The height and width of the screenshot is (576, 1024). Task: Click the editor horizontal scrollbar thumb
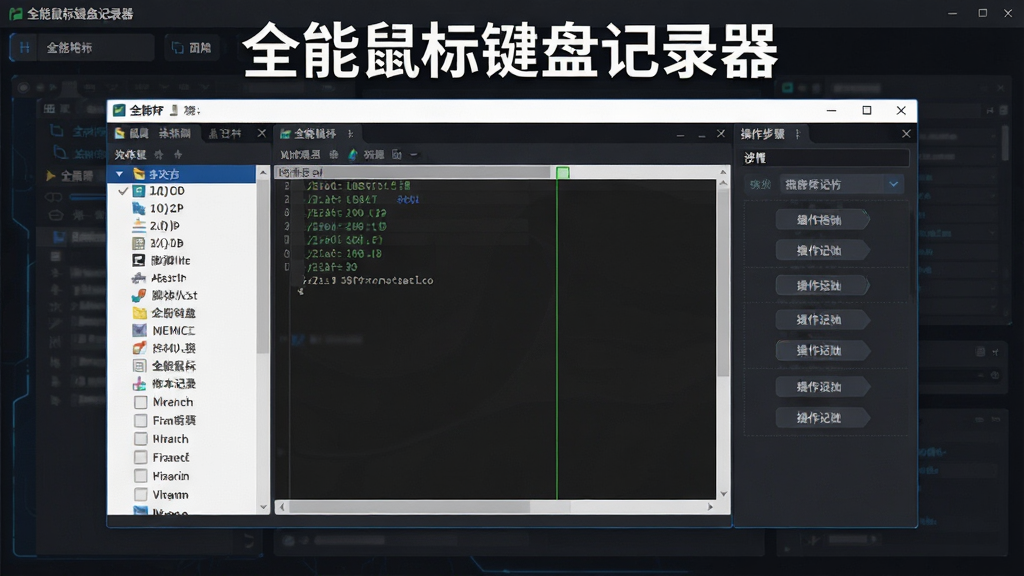click(409, 507)
